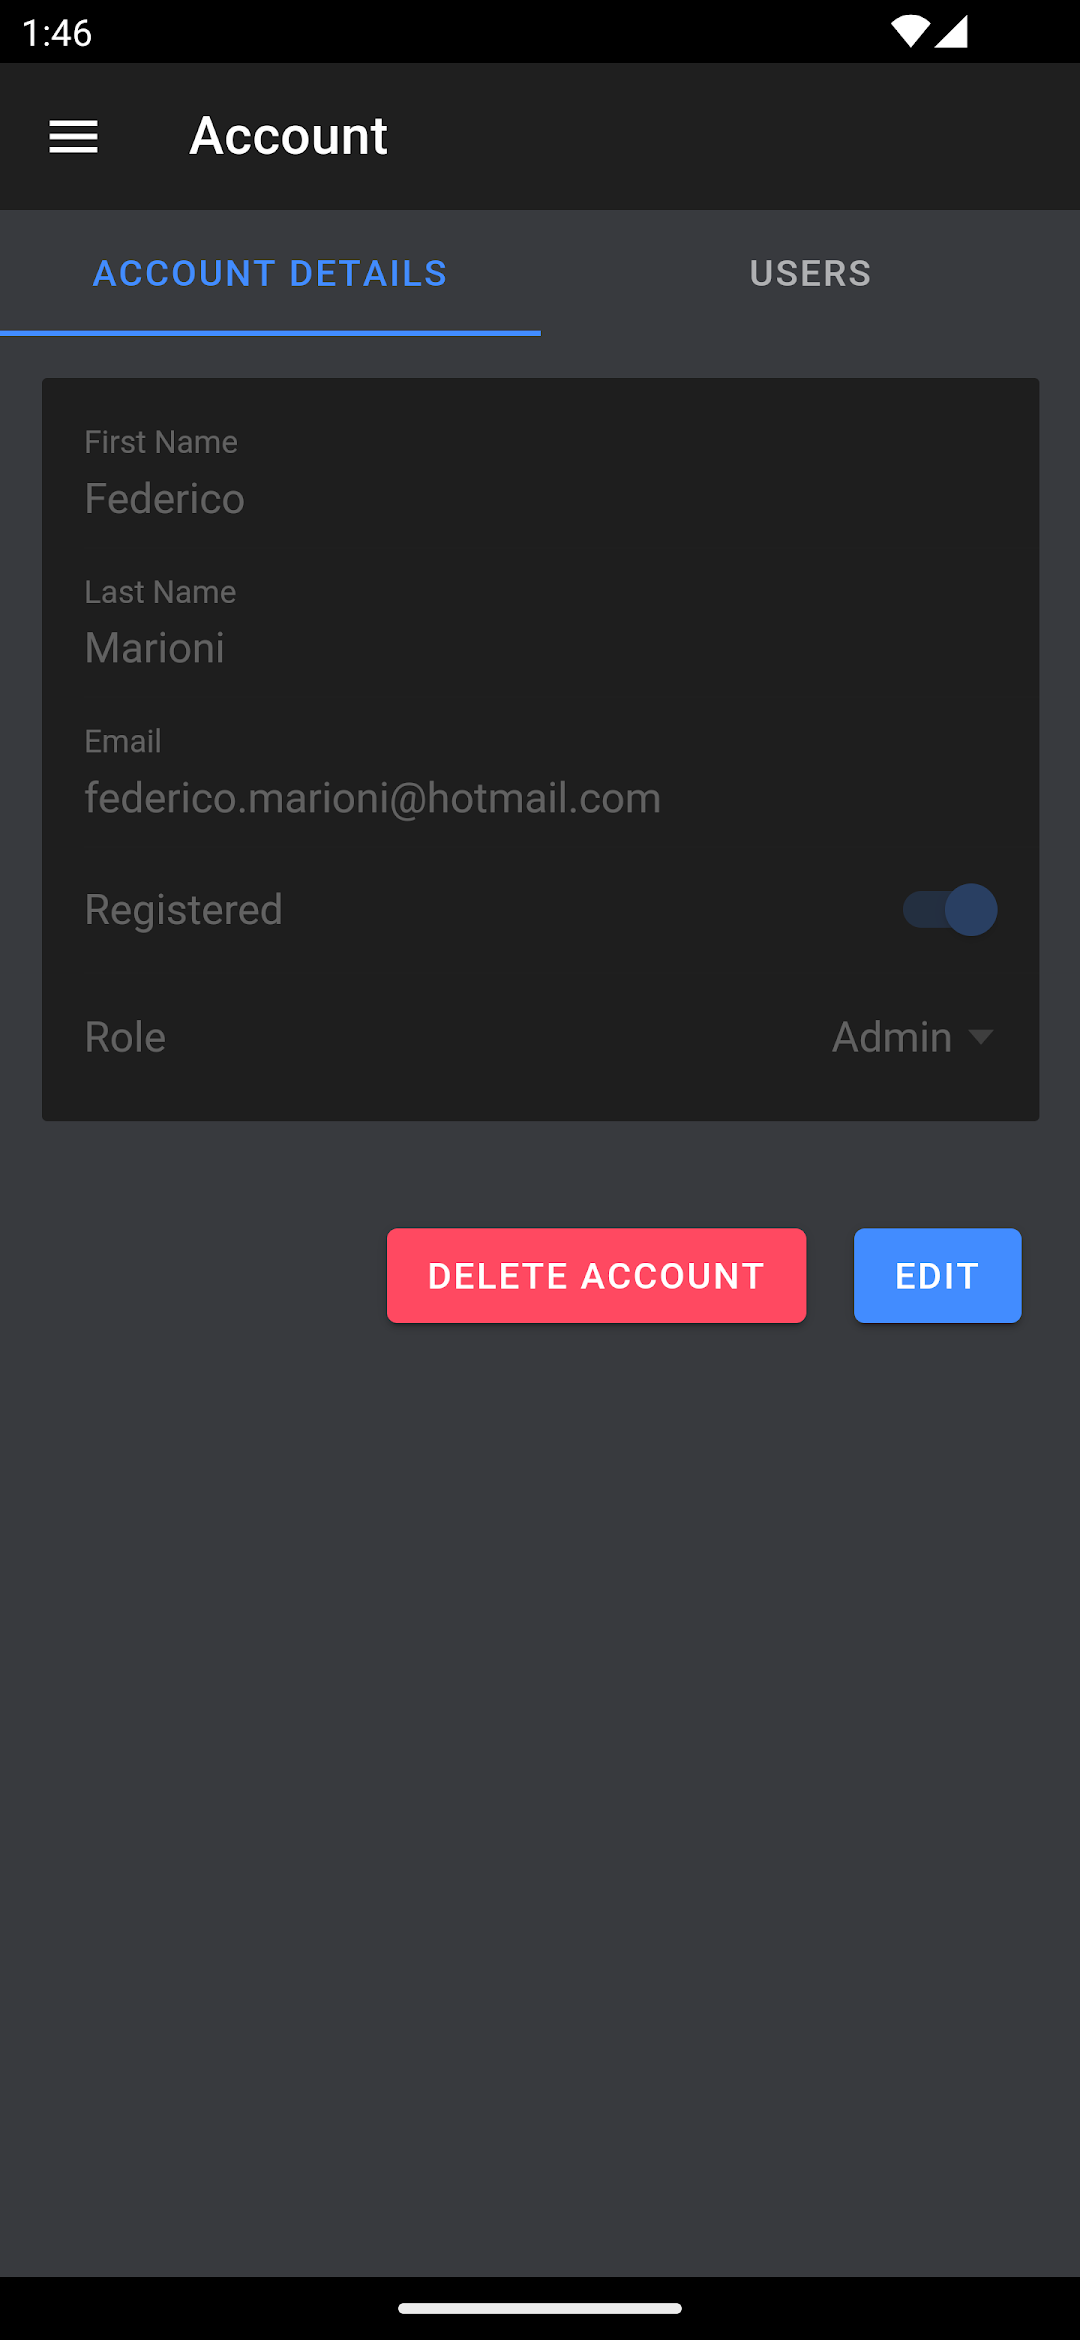The height and width of the screenshot is (2340, 1080).
Task: Click the Role row label
Action: coord(125,1037)
